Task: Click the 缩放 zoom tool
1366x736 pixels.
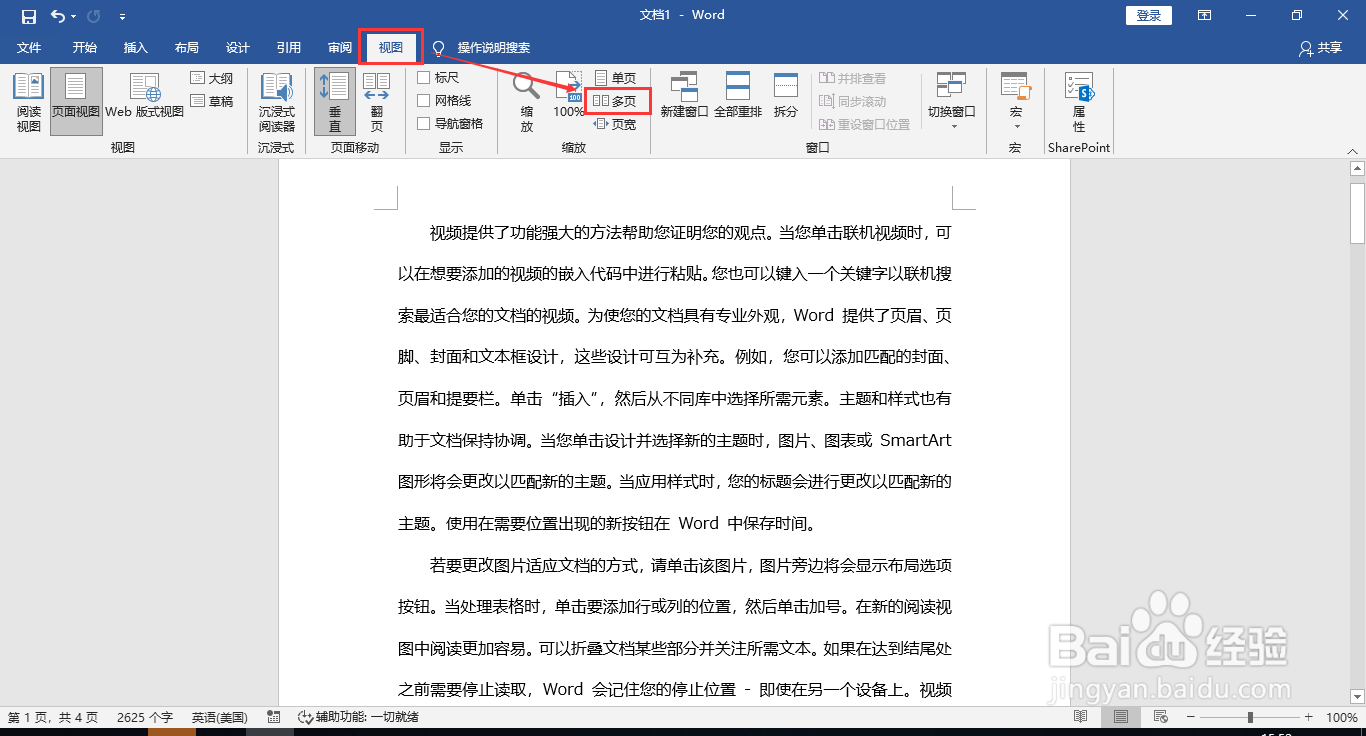Action: (526, 99)
